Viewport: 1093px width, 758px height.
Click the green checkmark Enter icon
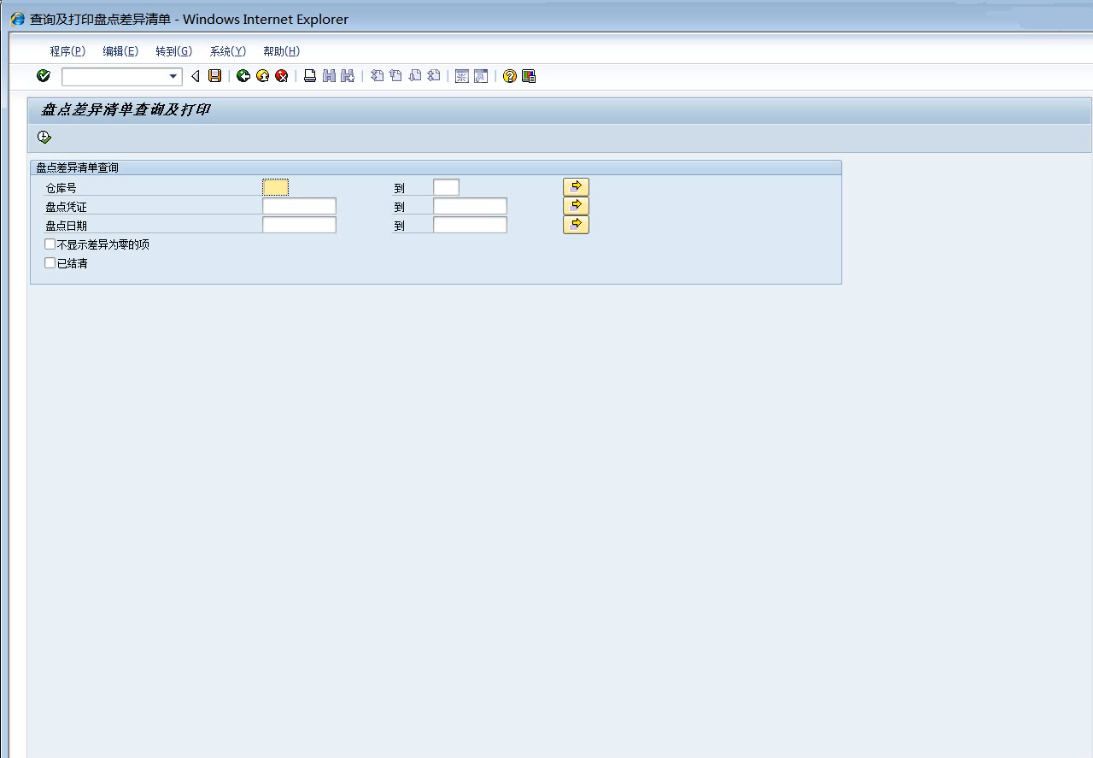(x=43, y=76)
